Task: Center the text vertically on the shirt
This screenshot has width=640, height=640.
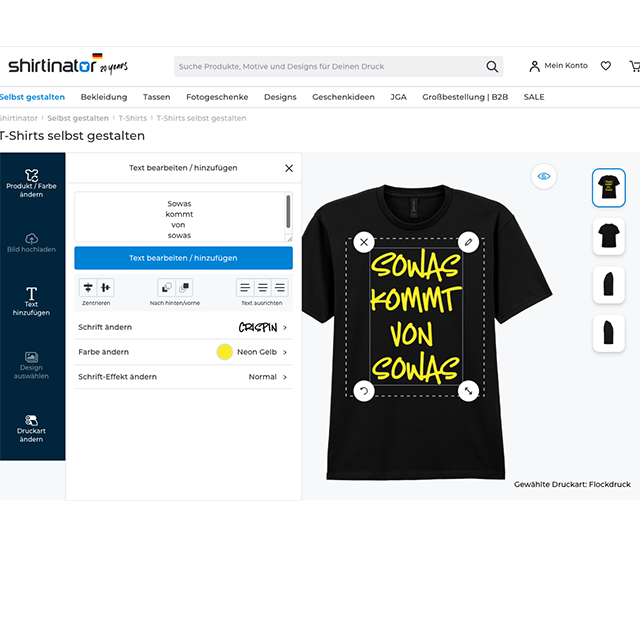Action: 88,288
